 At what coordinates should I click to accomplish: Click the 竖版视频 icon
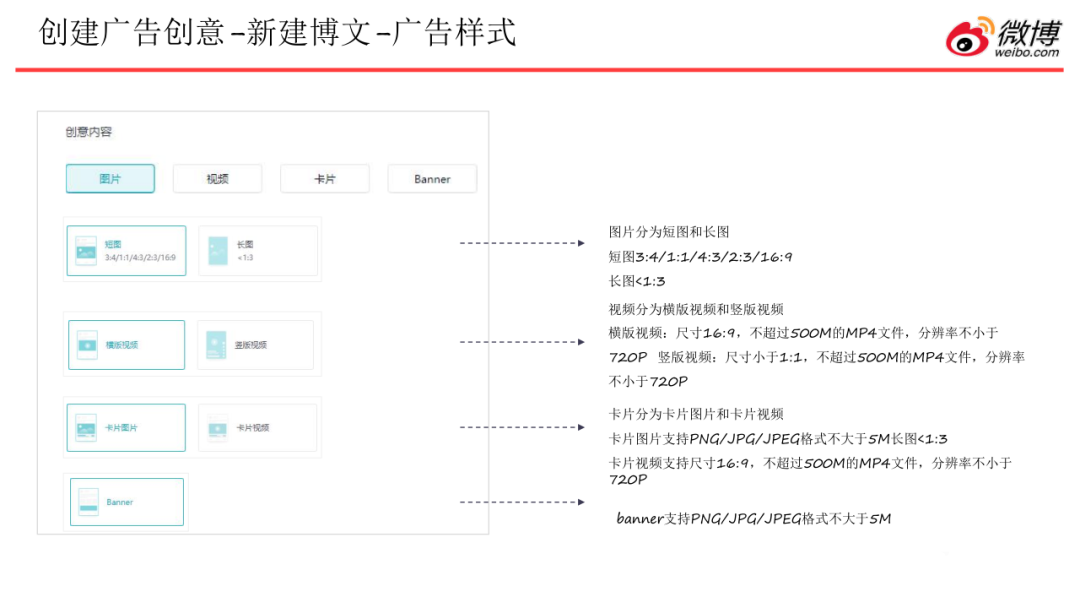217,345
